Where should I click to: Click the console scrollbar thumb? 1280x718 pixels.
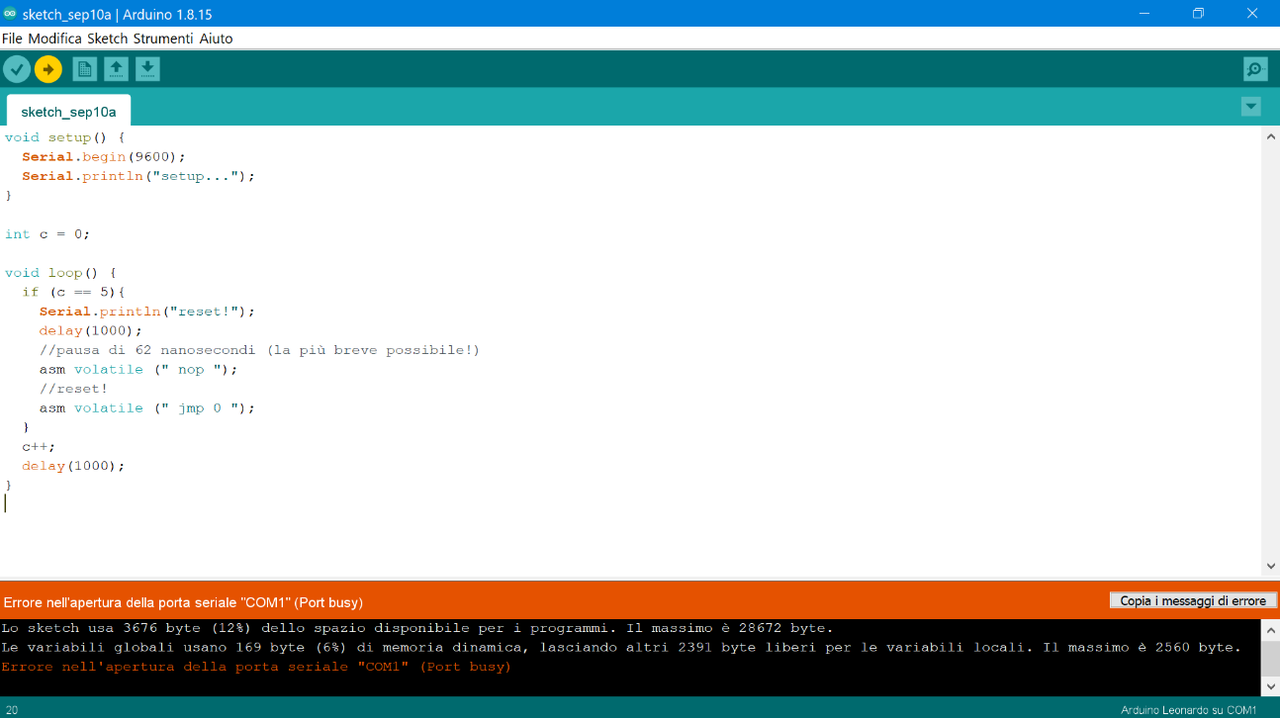pyautogui.click(x=1271, y=659)
